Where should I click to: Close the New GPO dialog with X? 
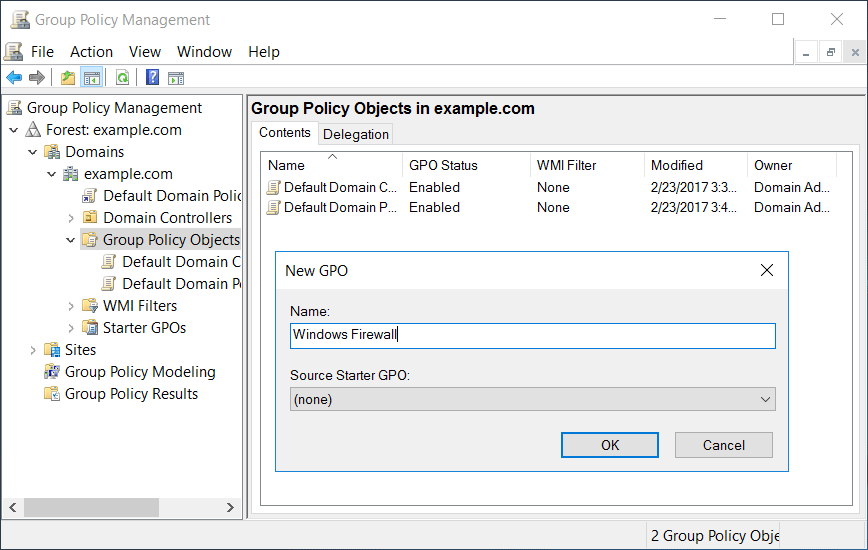[767, 270]
